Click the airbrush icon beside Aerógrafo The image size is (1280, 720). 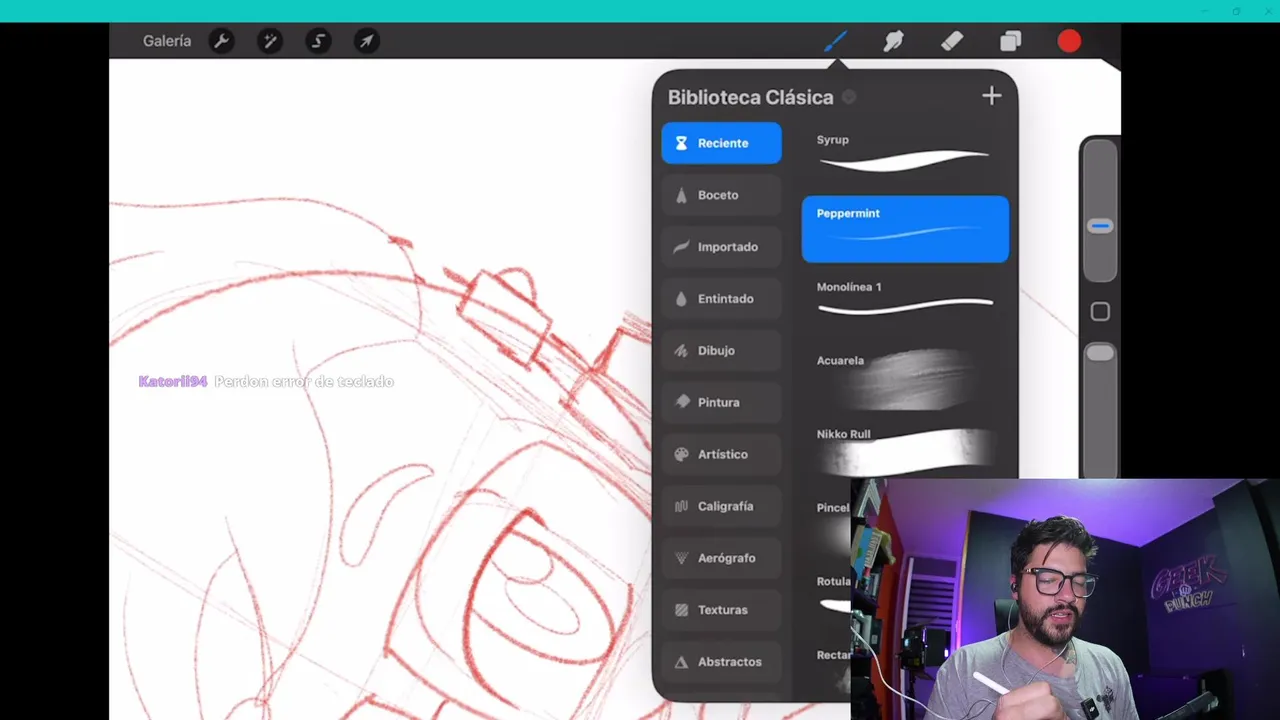pos(681,558)
